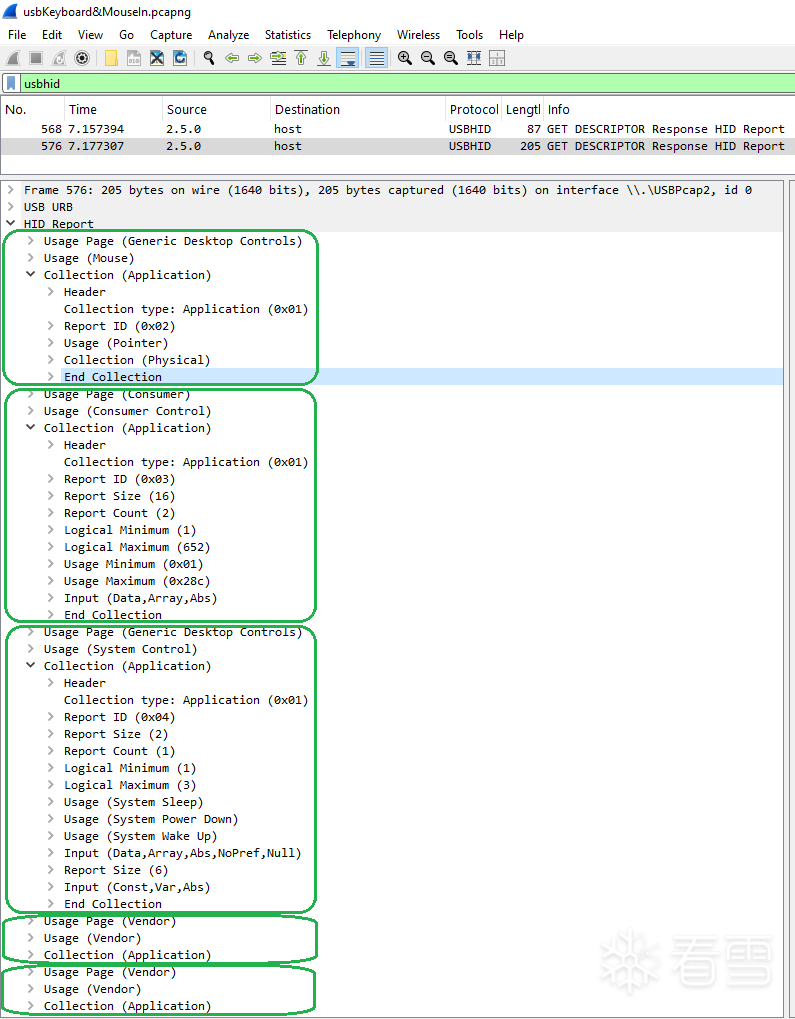795x1019 pixels.
Task: Click the Reload capture file icon
Action: click(180, 59)
